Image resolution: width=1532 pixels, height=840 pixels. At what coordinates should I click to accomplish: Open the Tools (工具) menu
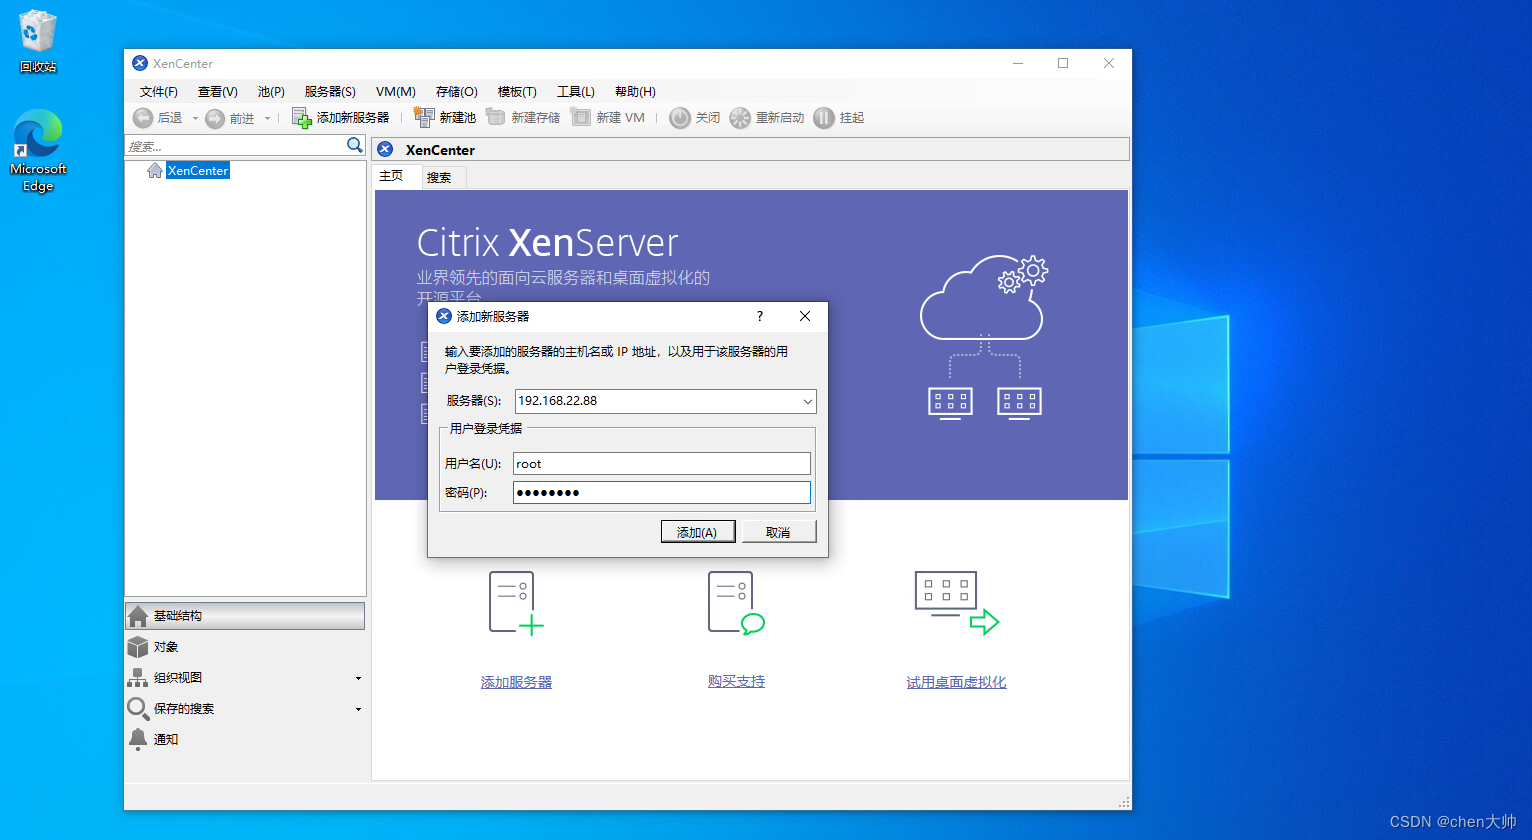tap(576, 91)
